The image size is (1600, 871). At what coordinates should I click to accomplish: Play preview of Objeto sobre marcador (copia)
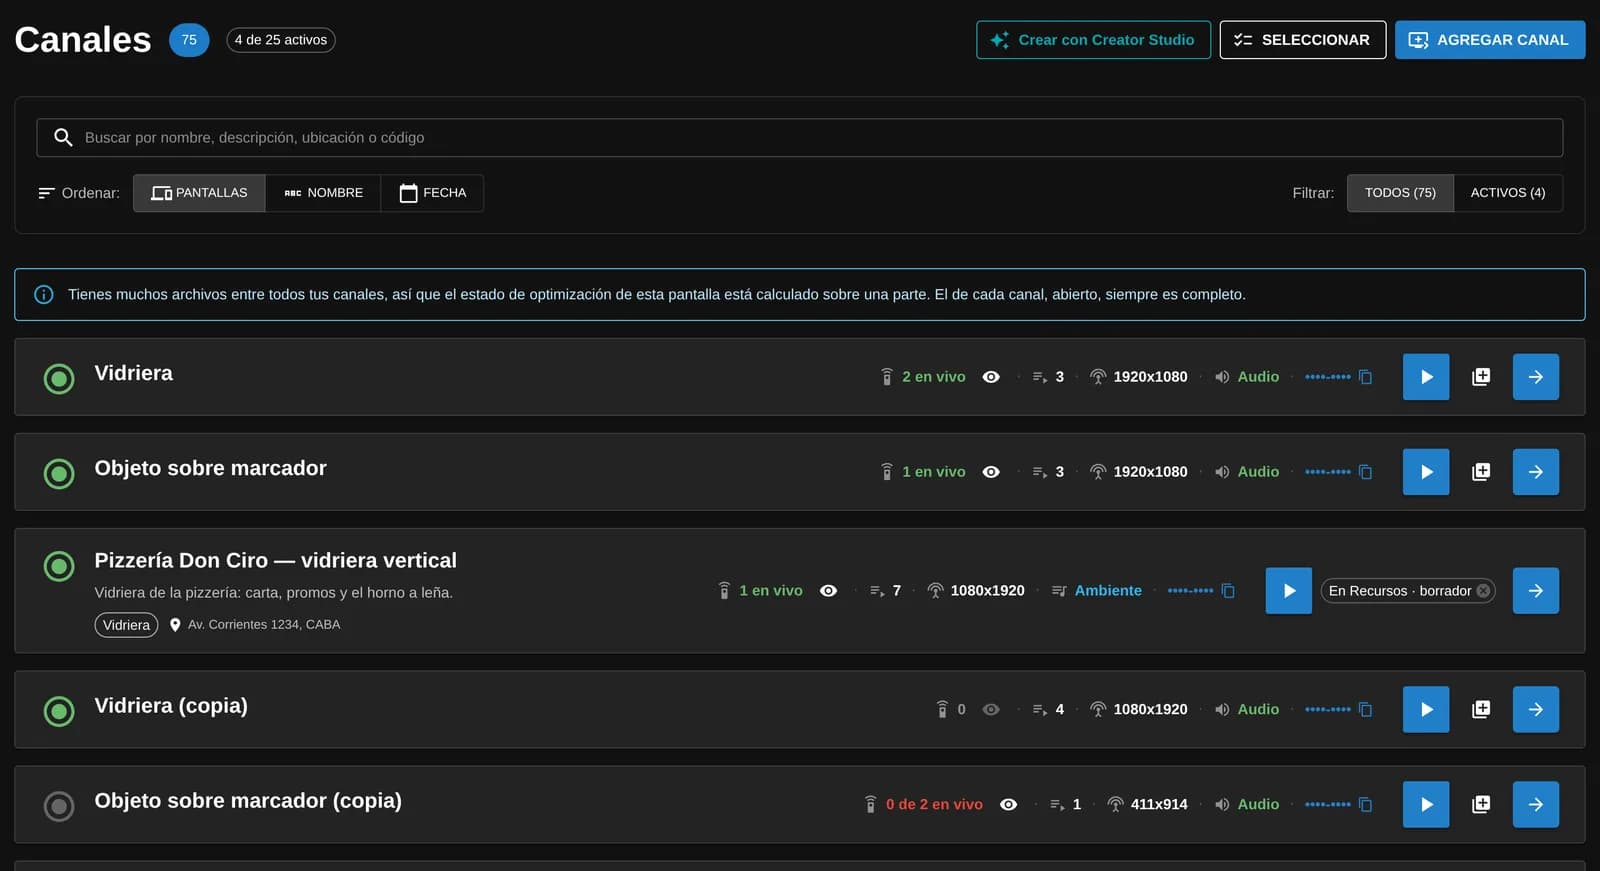[1426, 804]
